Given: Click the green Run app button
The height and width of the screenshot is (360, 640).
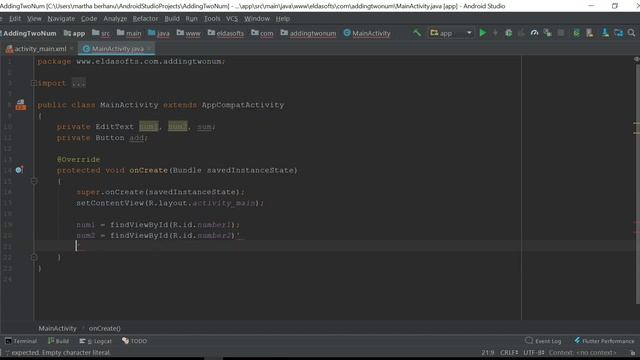Looking at the screenshot, I should 483,33.
